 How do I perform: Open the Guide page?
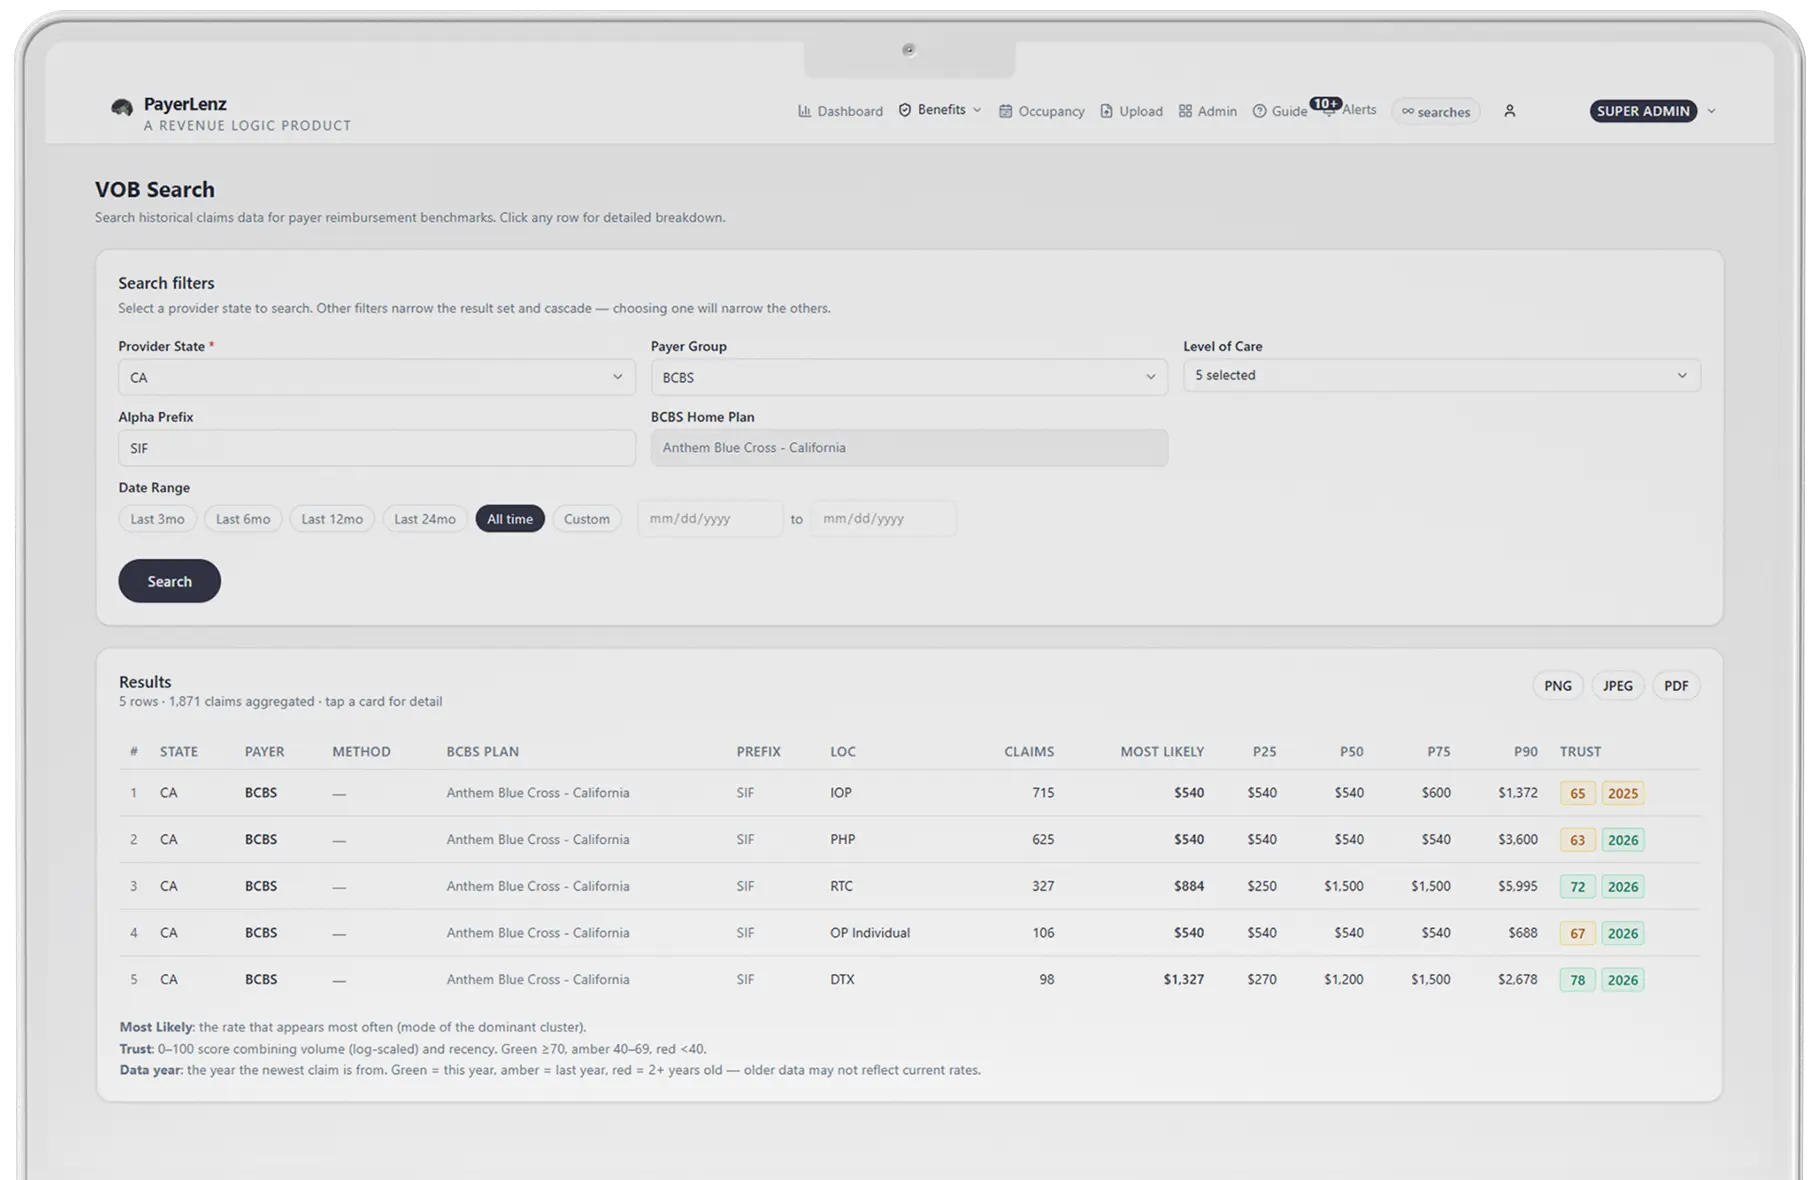click(1280, 111)
